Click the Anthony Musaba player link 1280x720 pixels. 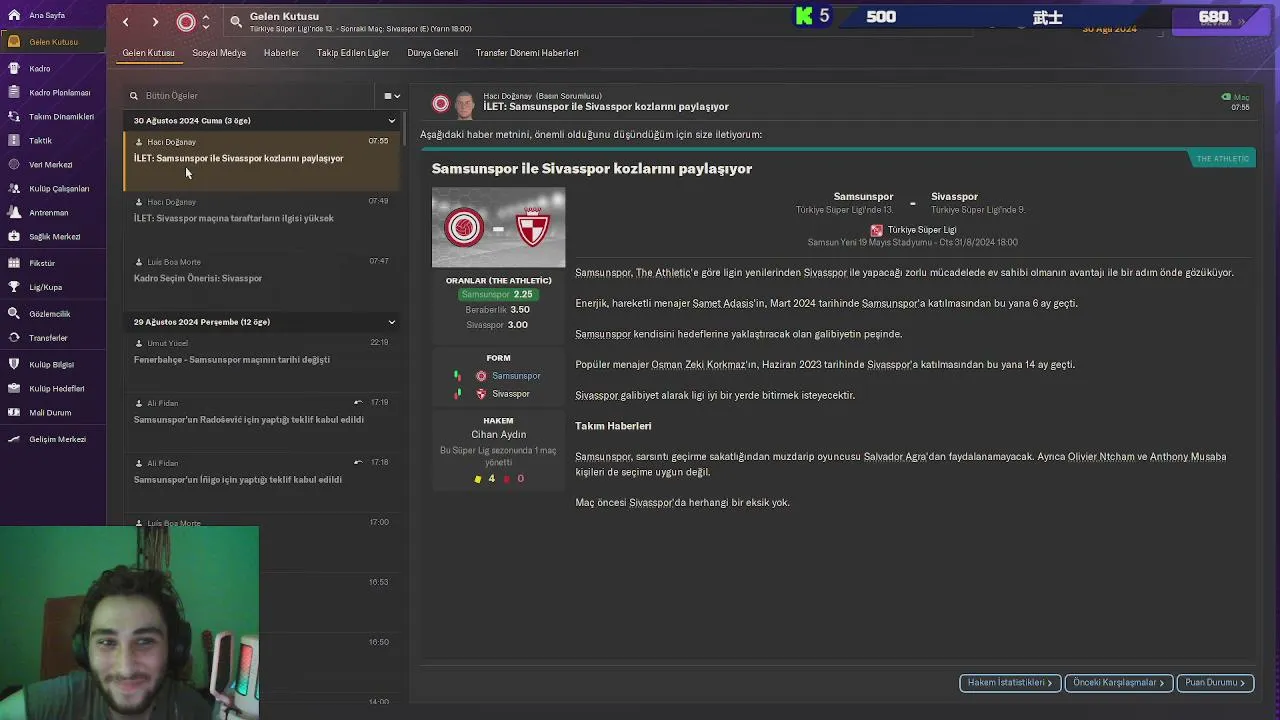1188,457
